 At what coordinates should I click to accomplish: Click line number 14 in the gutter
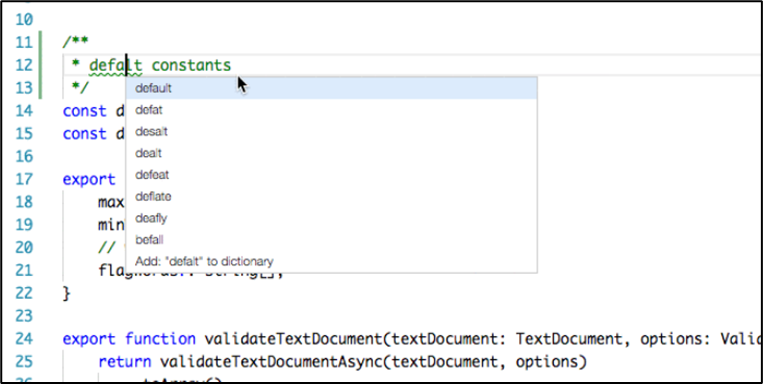click(24, 111)
